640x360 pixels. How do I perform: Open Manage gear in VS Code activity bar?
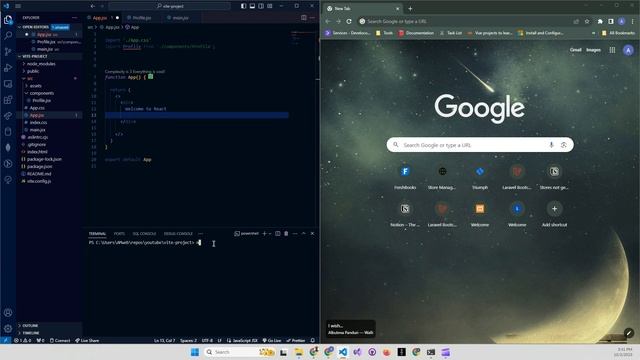coord(8,329)
